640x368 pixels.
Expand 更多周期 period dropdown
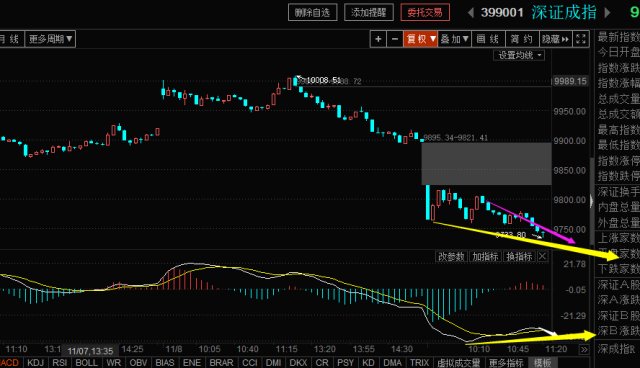[50, 39]
